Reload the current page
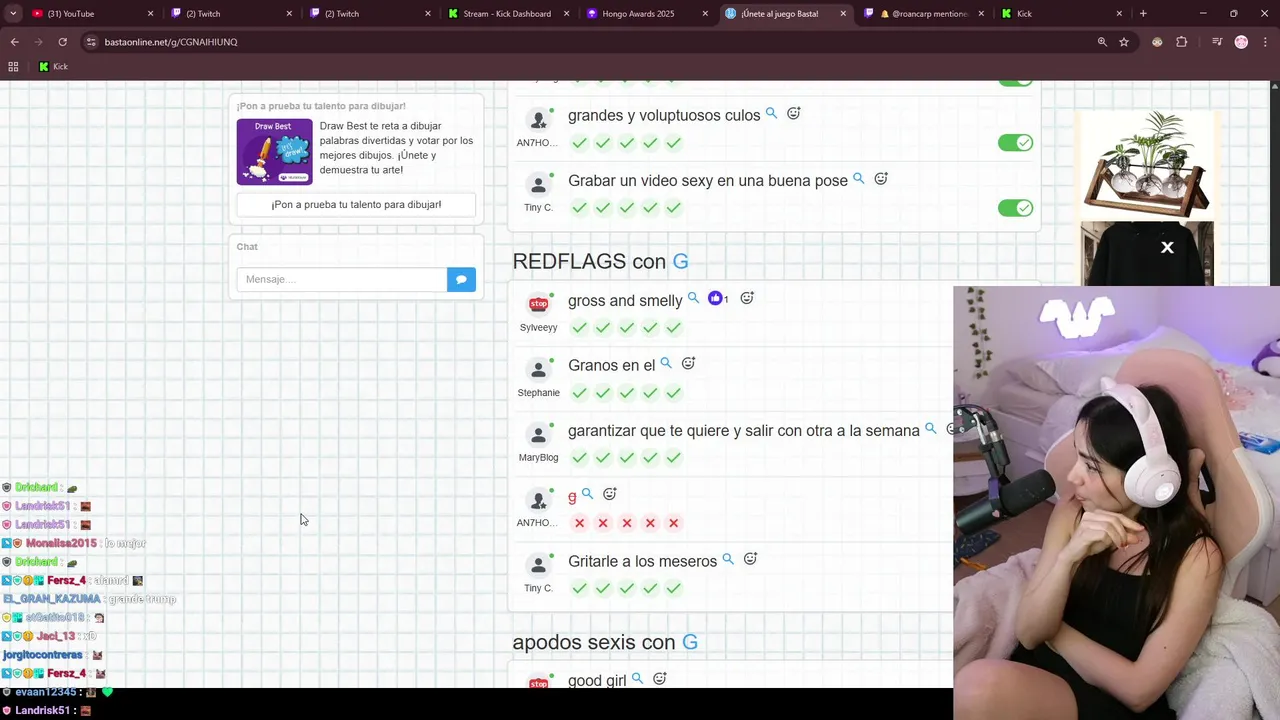 pyautogui.click(x=62, y=42)
